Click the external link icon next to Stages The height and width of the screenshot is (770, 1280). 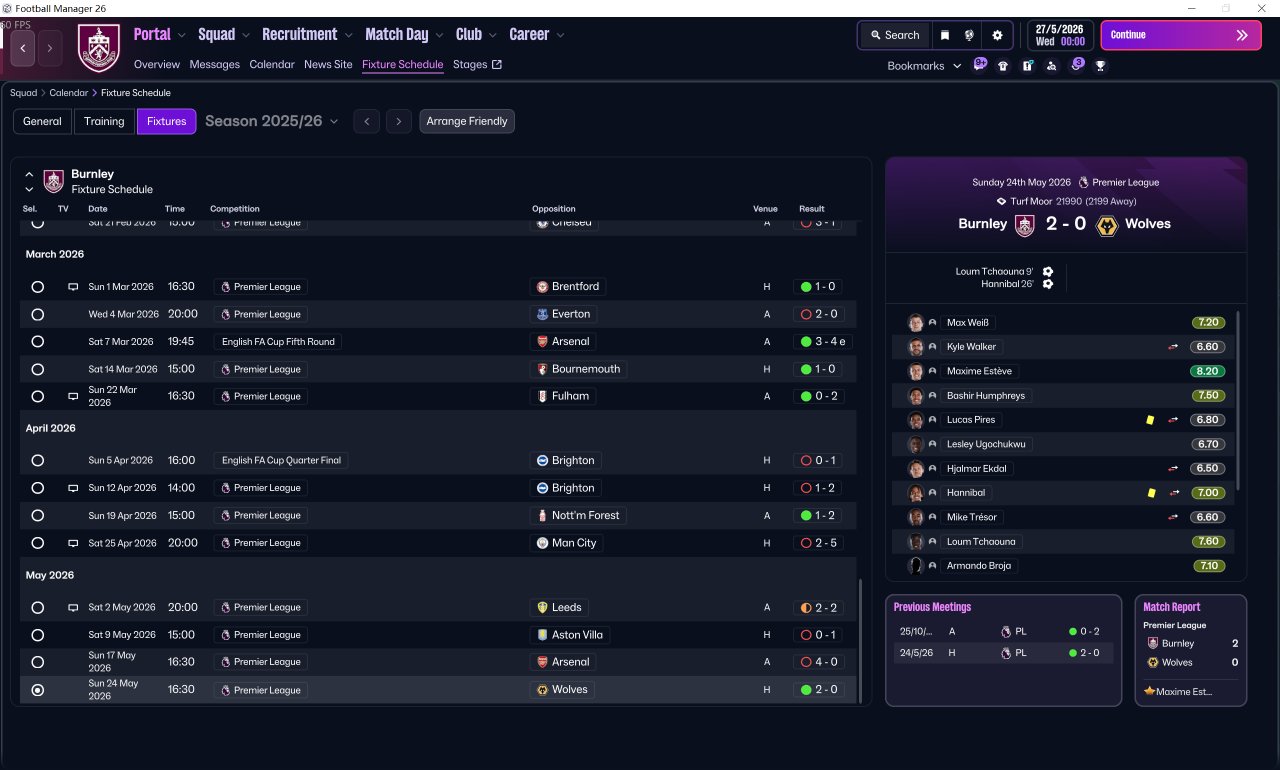click(497, 65)
